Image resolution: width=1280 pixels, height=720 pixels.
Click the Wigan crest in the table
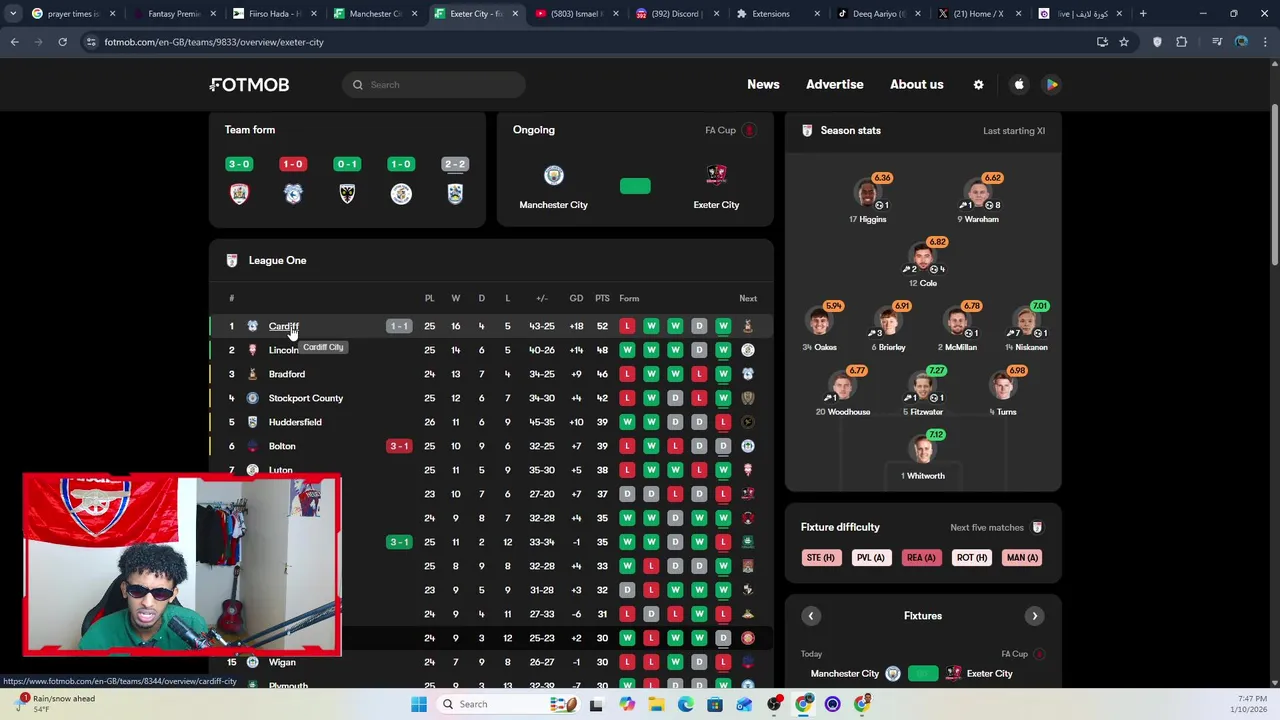(x=252, y=662)
